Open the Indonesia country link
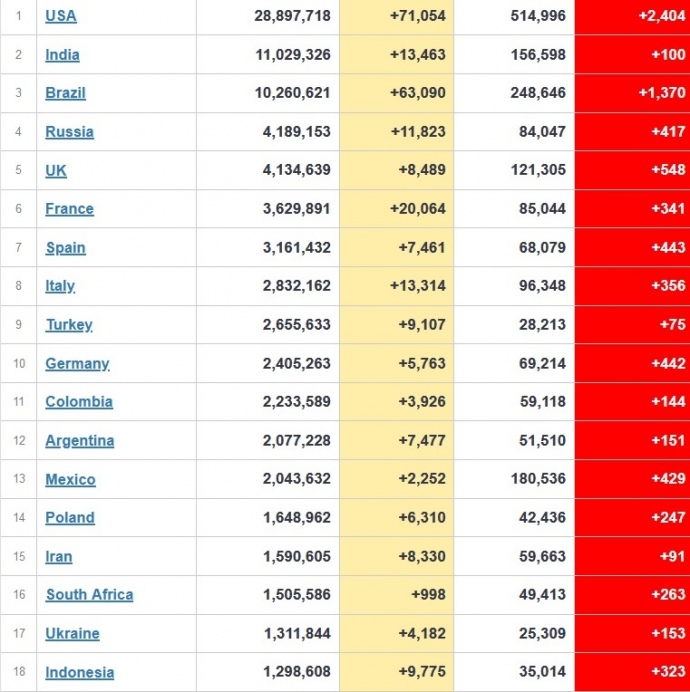The image size is (690, 692). (80, 672)
